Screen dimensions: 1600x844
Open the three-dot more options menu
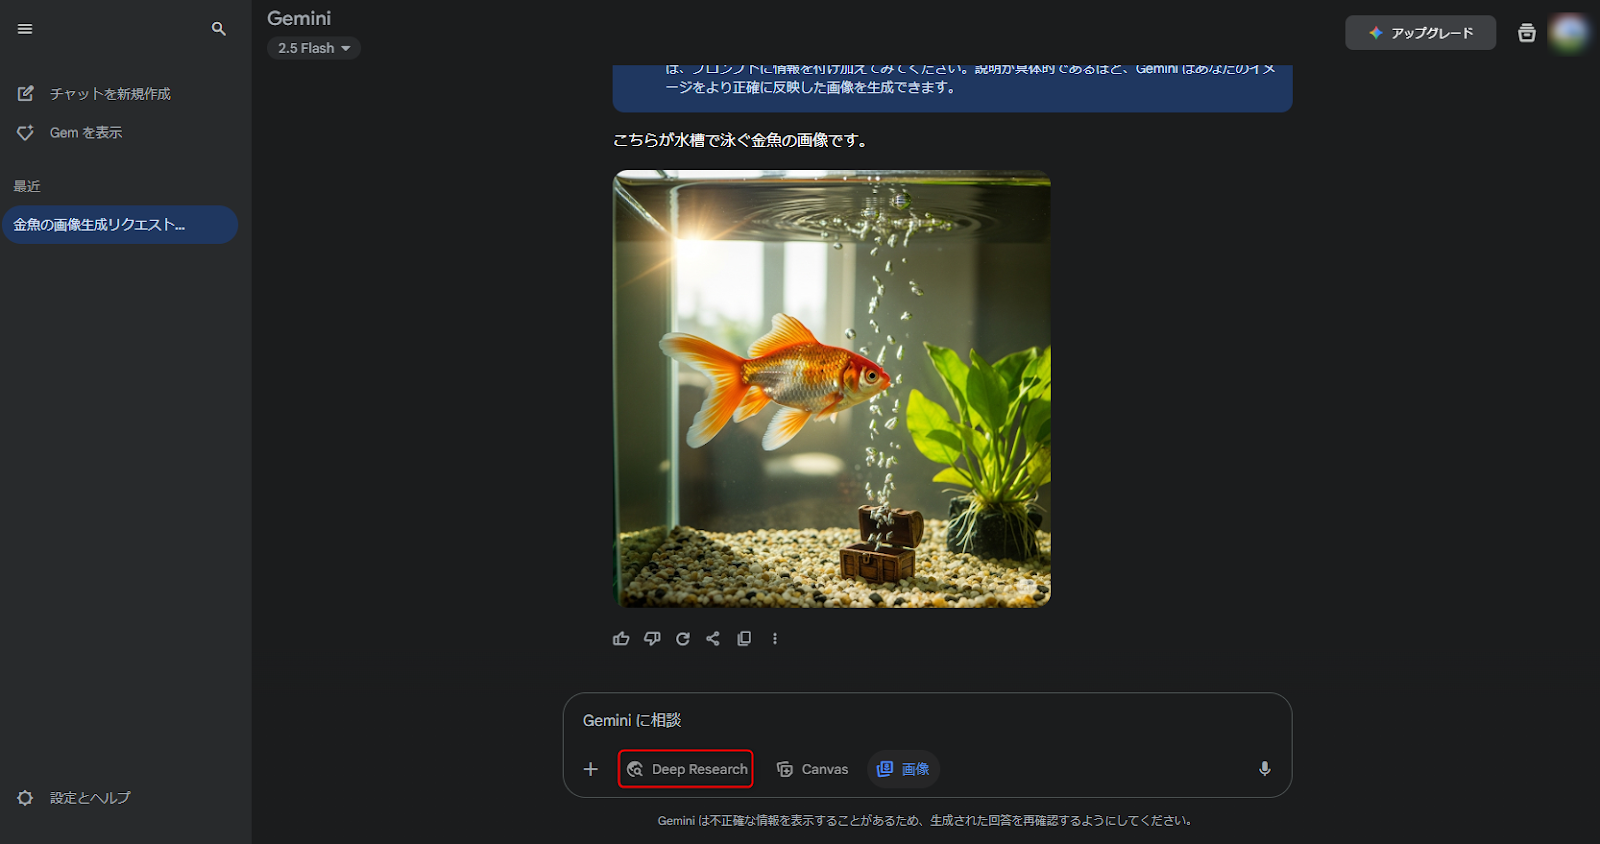coord(775,639)
